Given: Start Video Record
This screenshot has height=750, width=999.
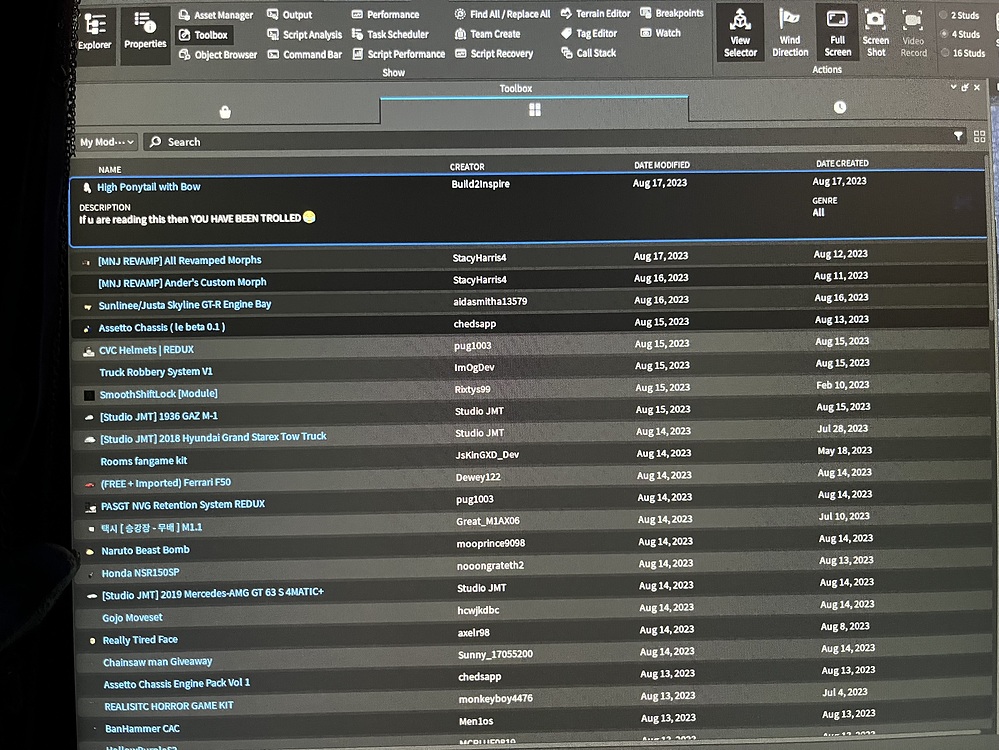Looking at the screenshot, I should pos(913,32).
